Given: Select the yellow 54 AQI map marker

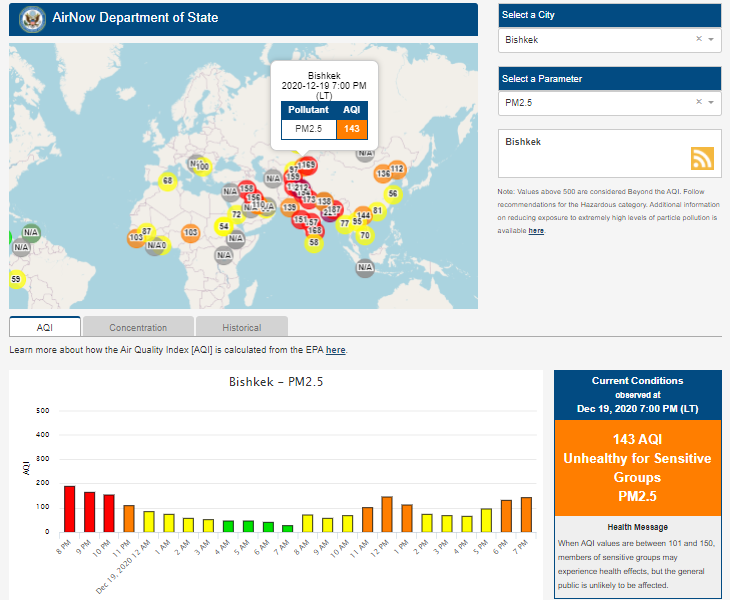Looking at the screenshot, I should [x=224, y=227].
